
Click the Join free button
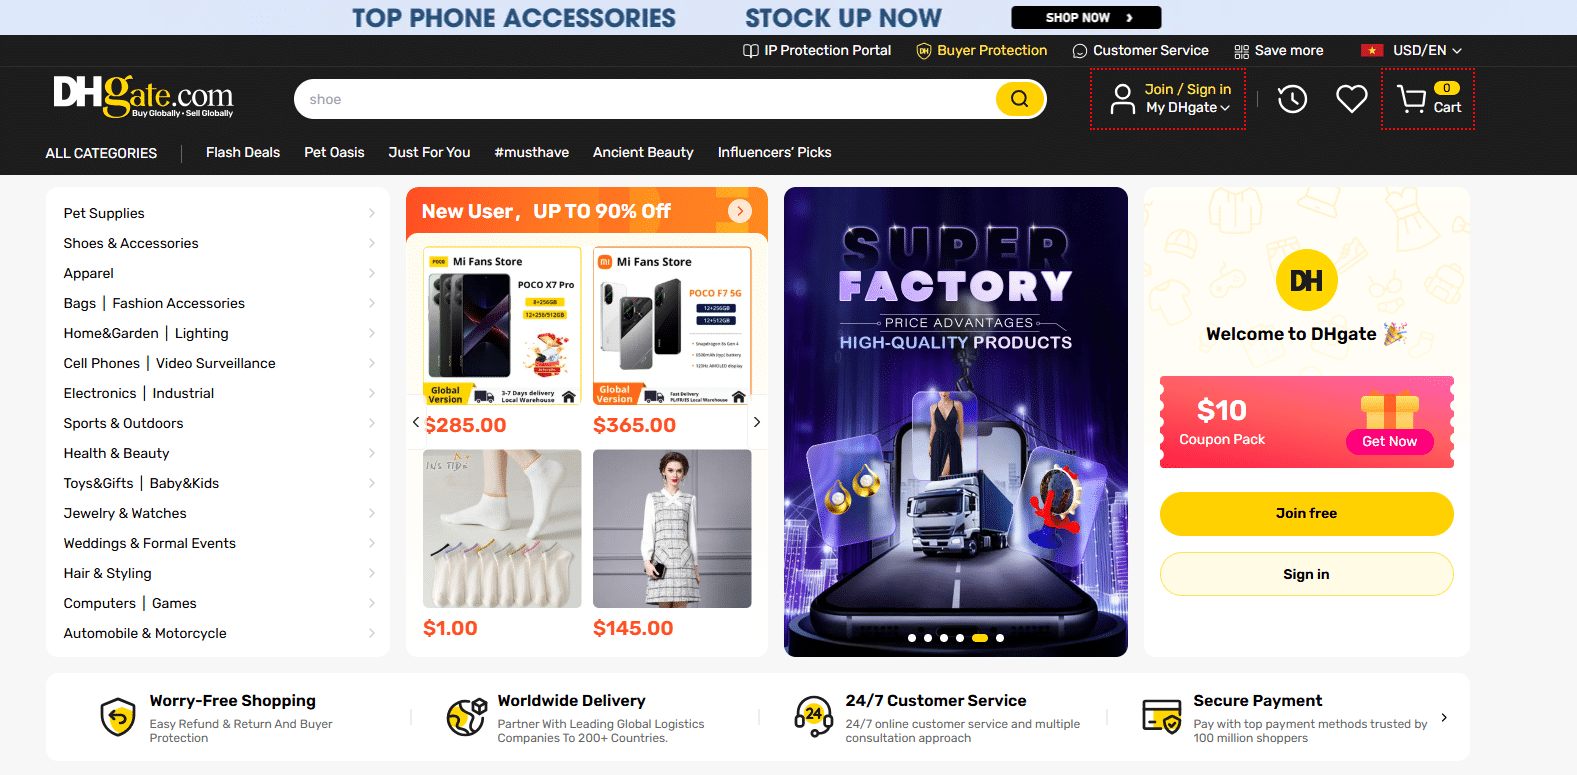pos(1306,514)
